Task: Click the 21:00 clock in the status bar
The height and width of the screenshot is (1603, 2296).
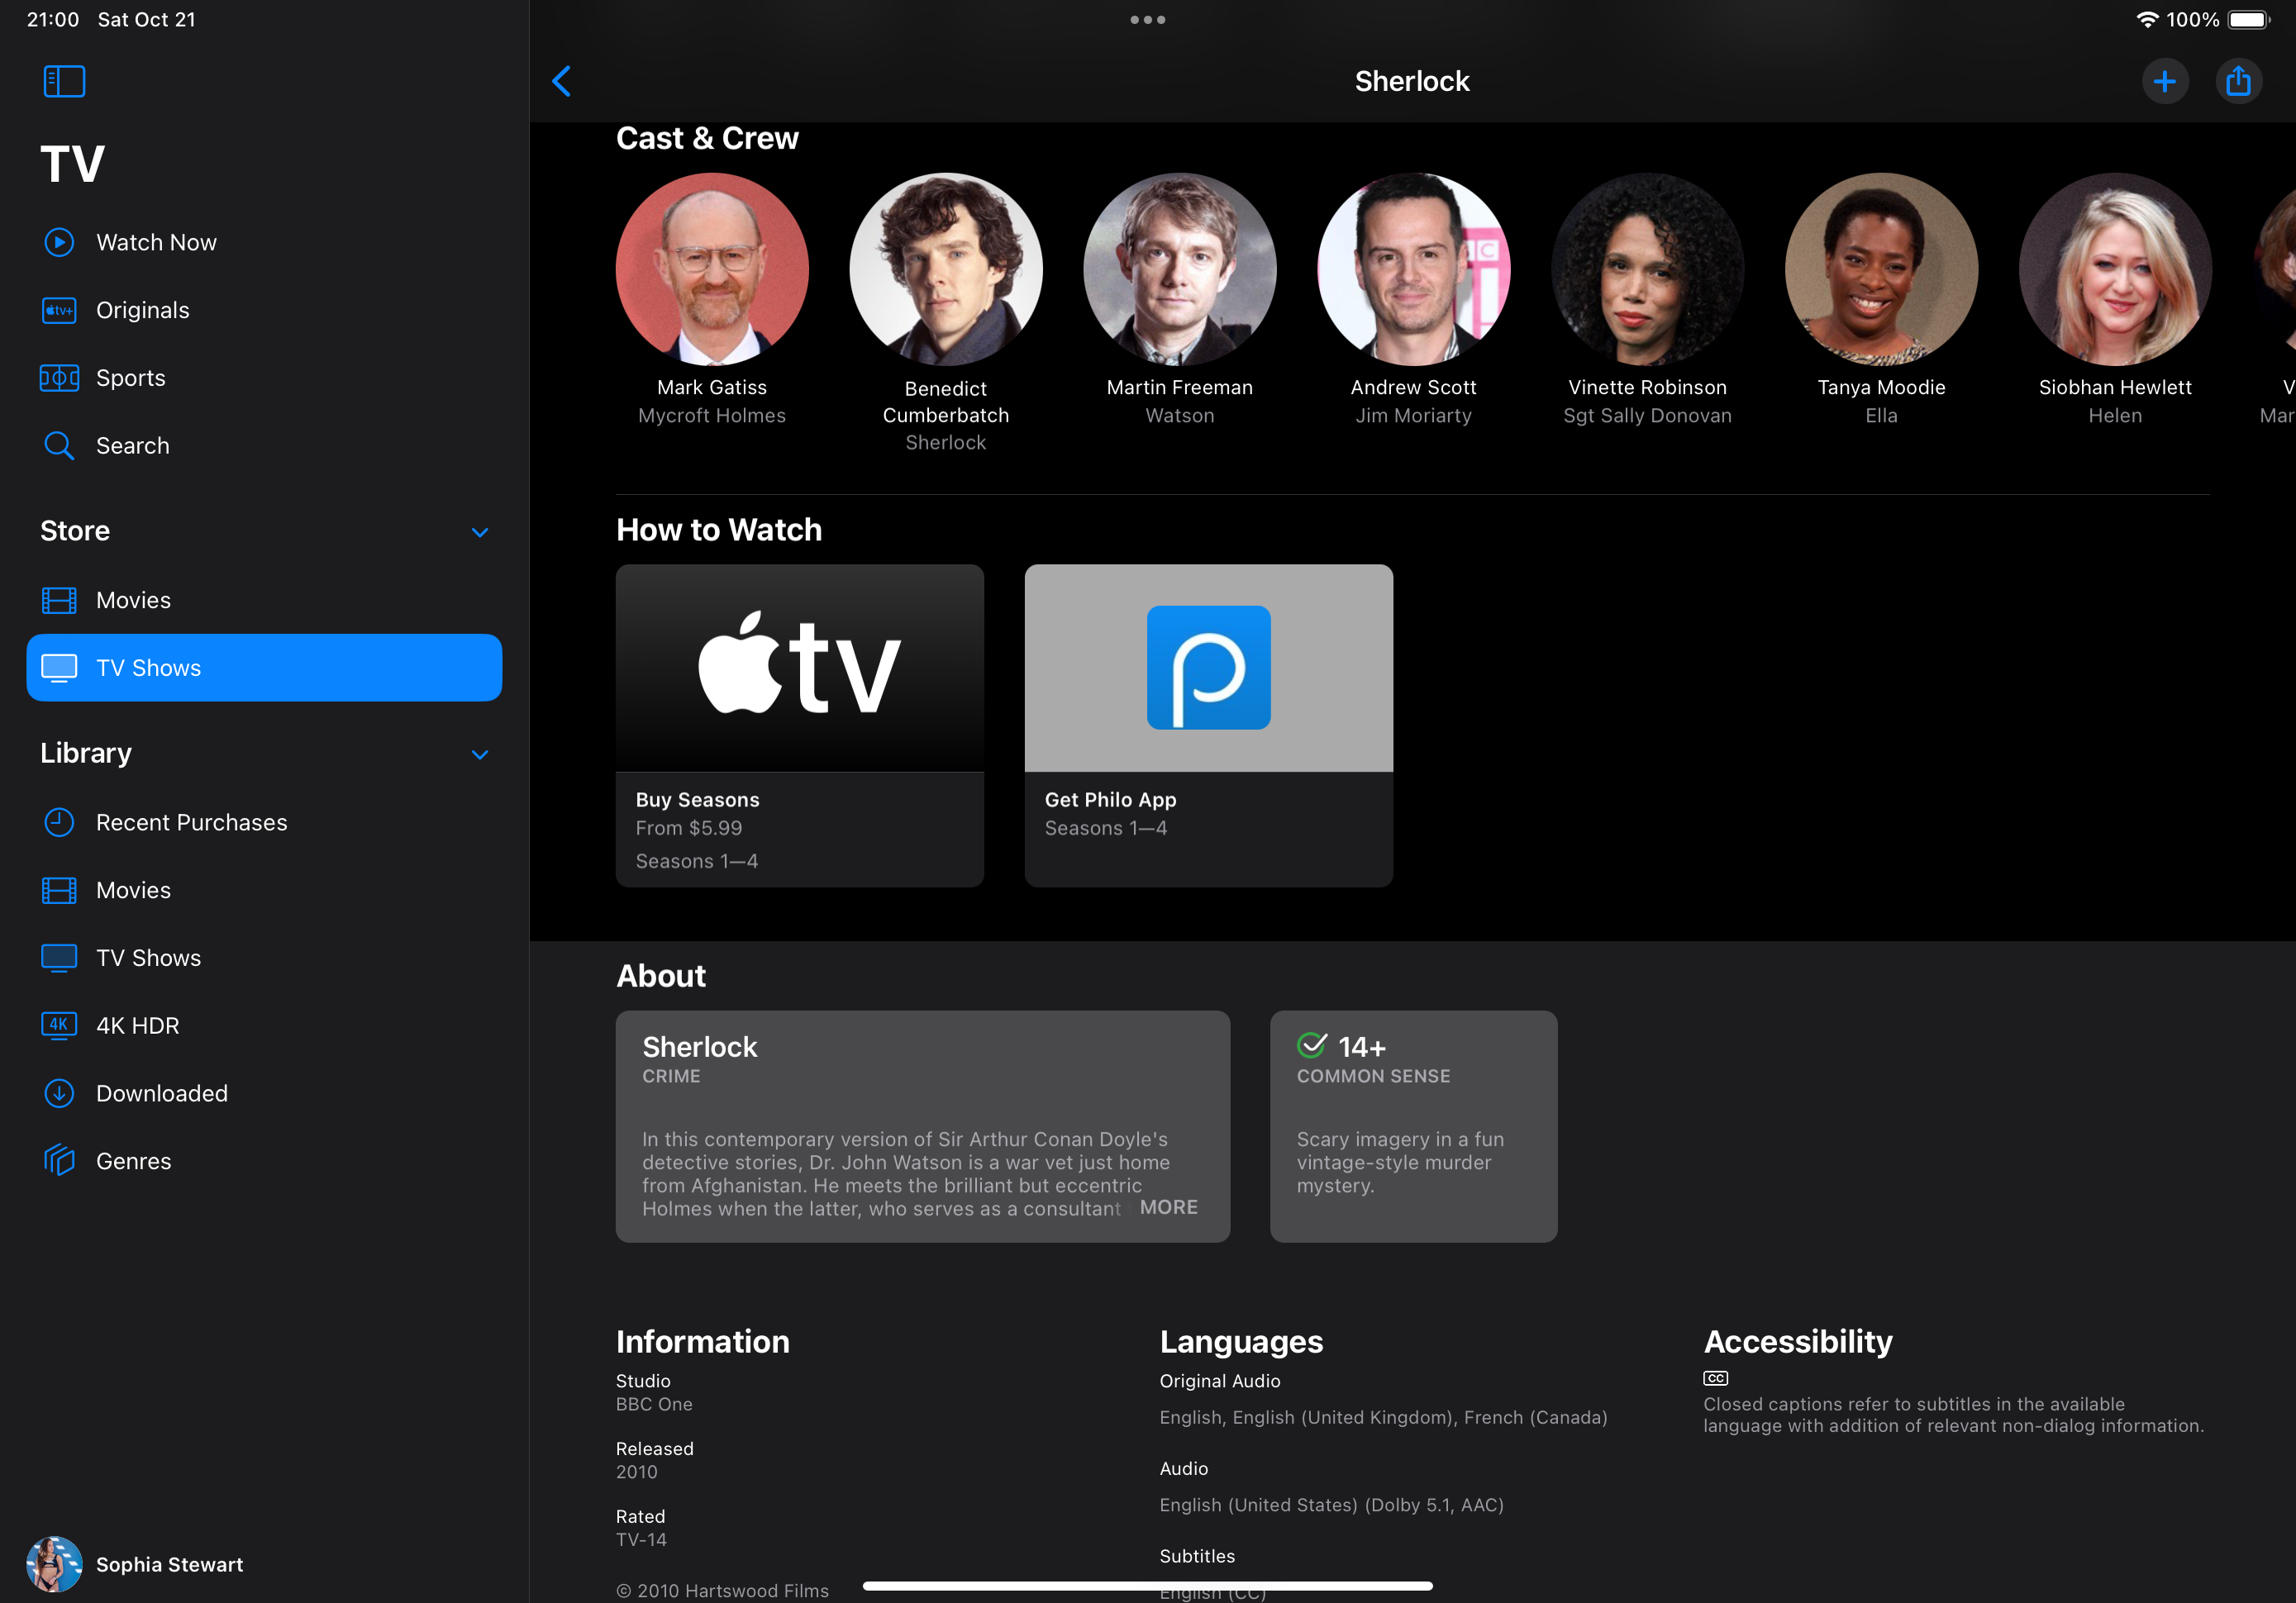Action: click(53, 20)
